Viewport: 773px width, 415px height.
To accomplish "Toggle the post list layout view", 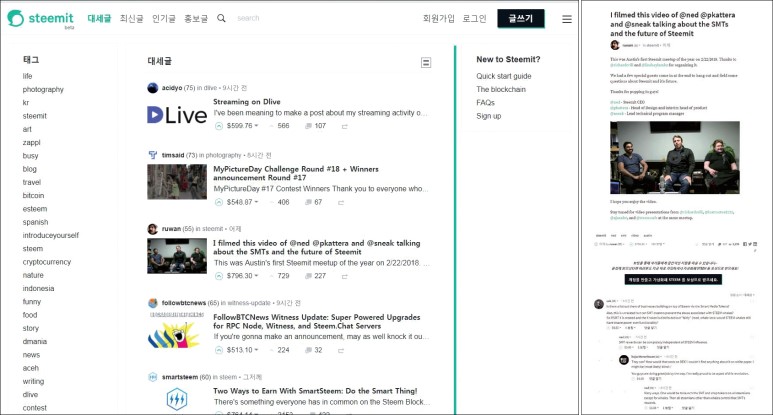I will pyautogui.click(x=426, y=62).
